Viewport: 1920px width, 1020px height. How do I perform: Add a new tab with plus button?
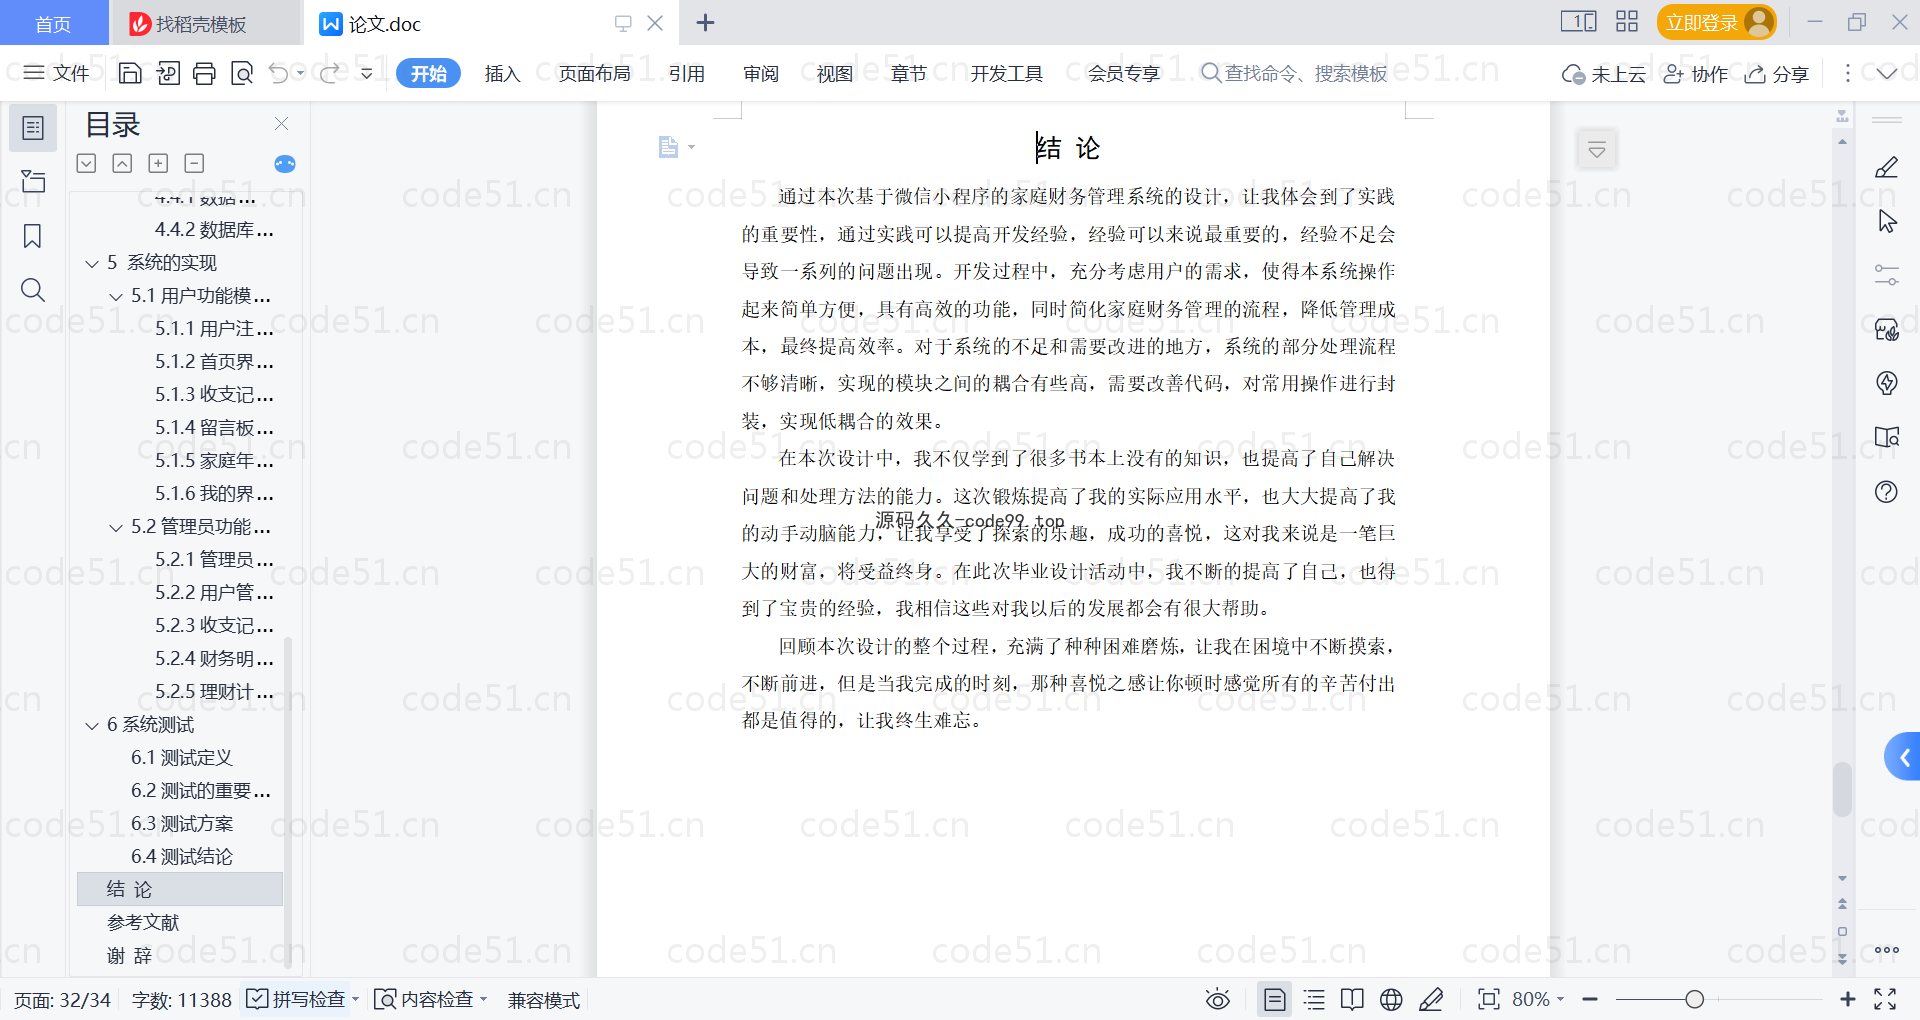(x=705, y=22)
